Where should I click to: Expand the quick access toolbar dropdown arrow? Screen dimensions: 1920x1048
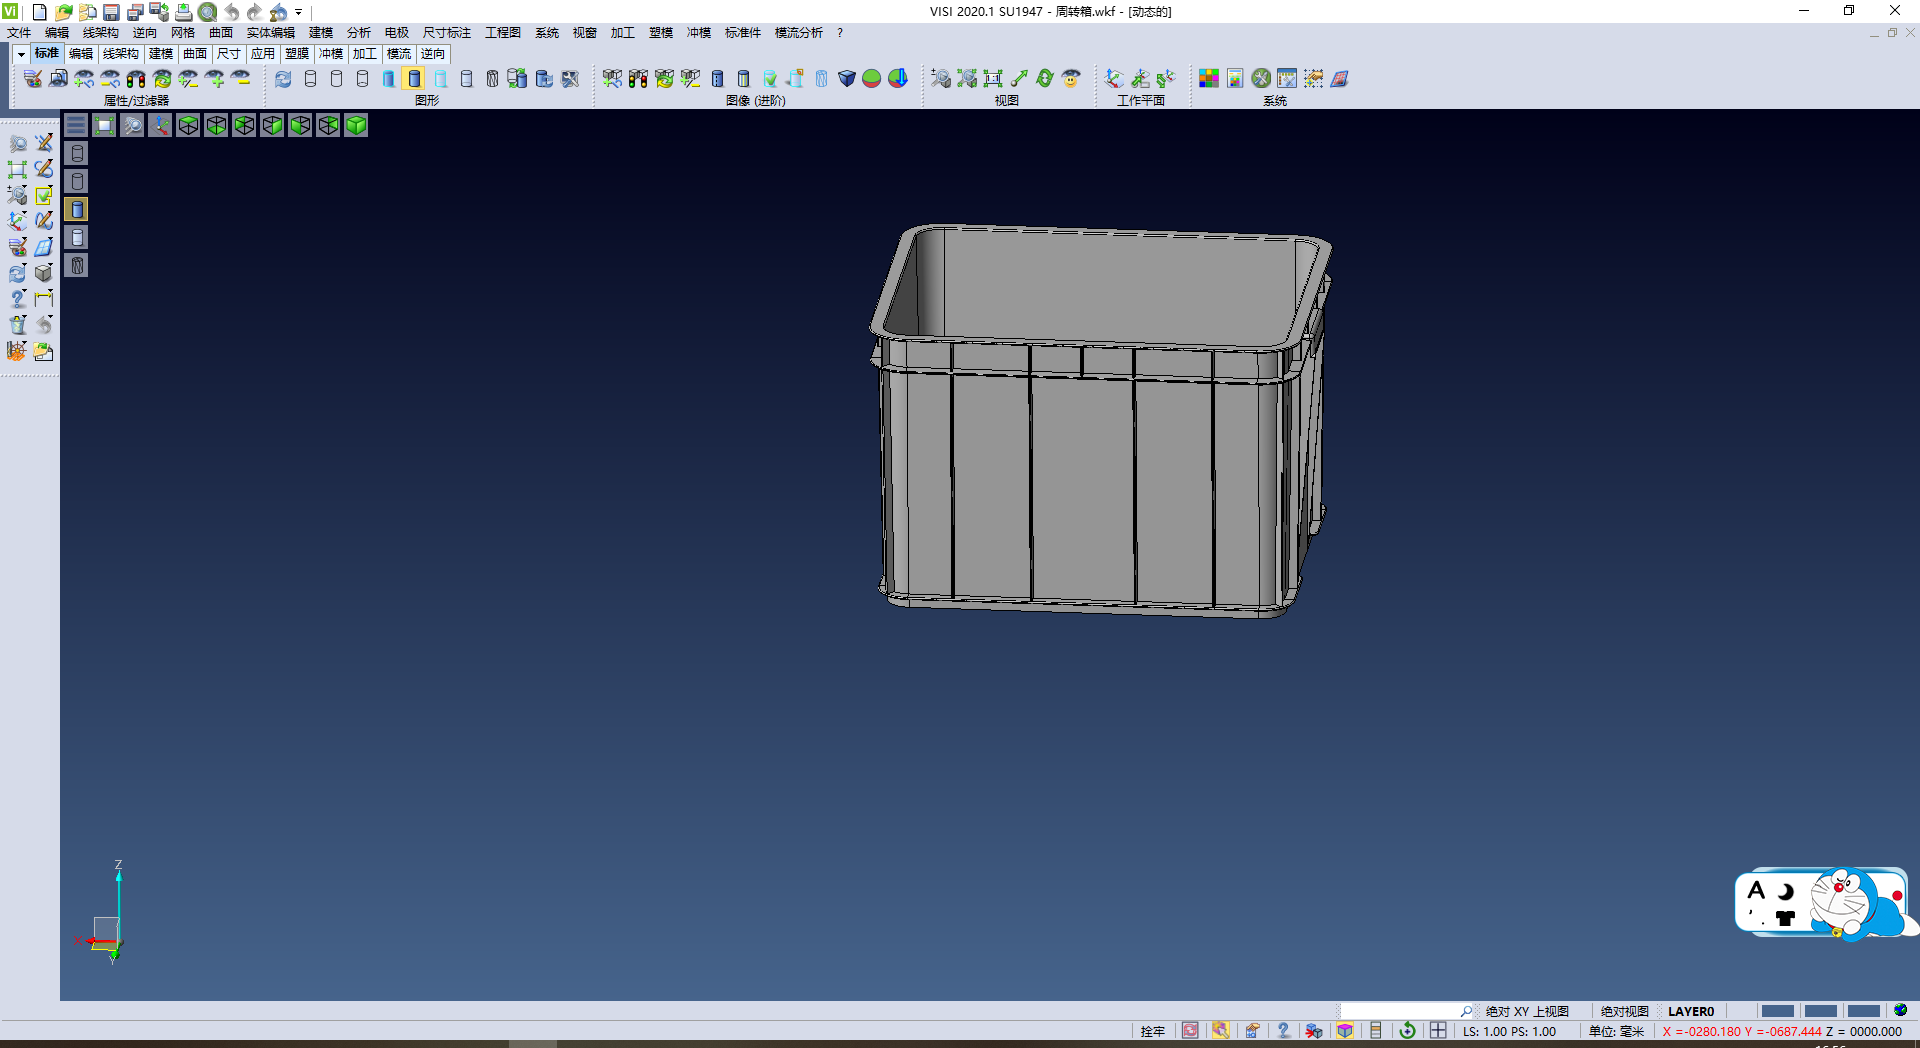click(x=299, y=13)
